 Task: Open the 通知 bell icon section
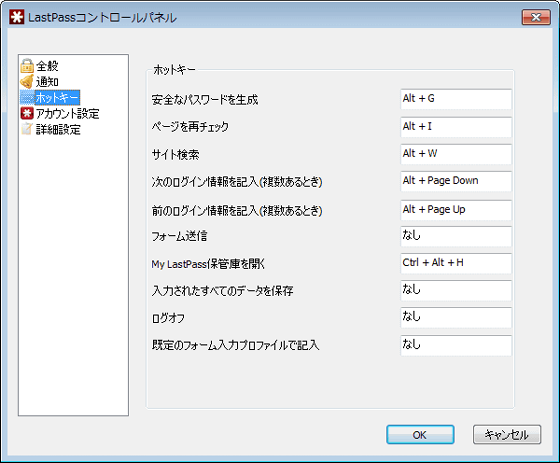tap(27, 82)
